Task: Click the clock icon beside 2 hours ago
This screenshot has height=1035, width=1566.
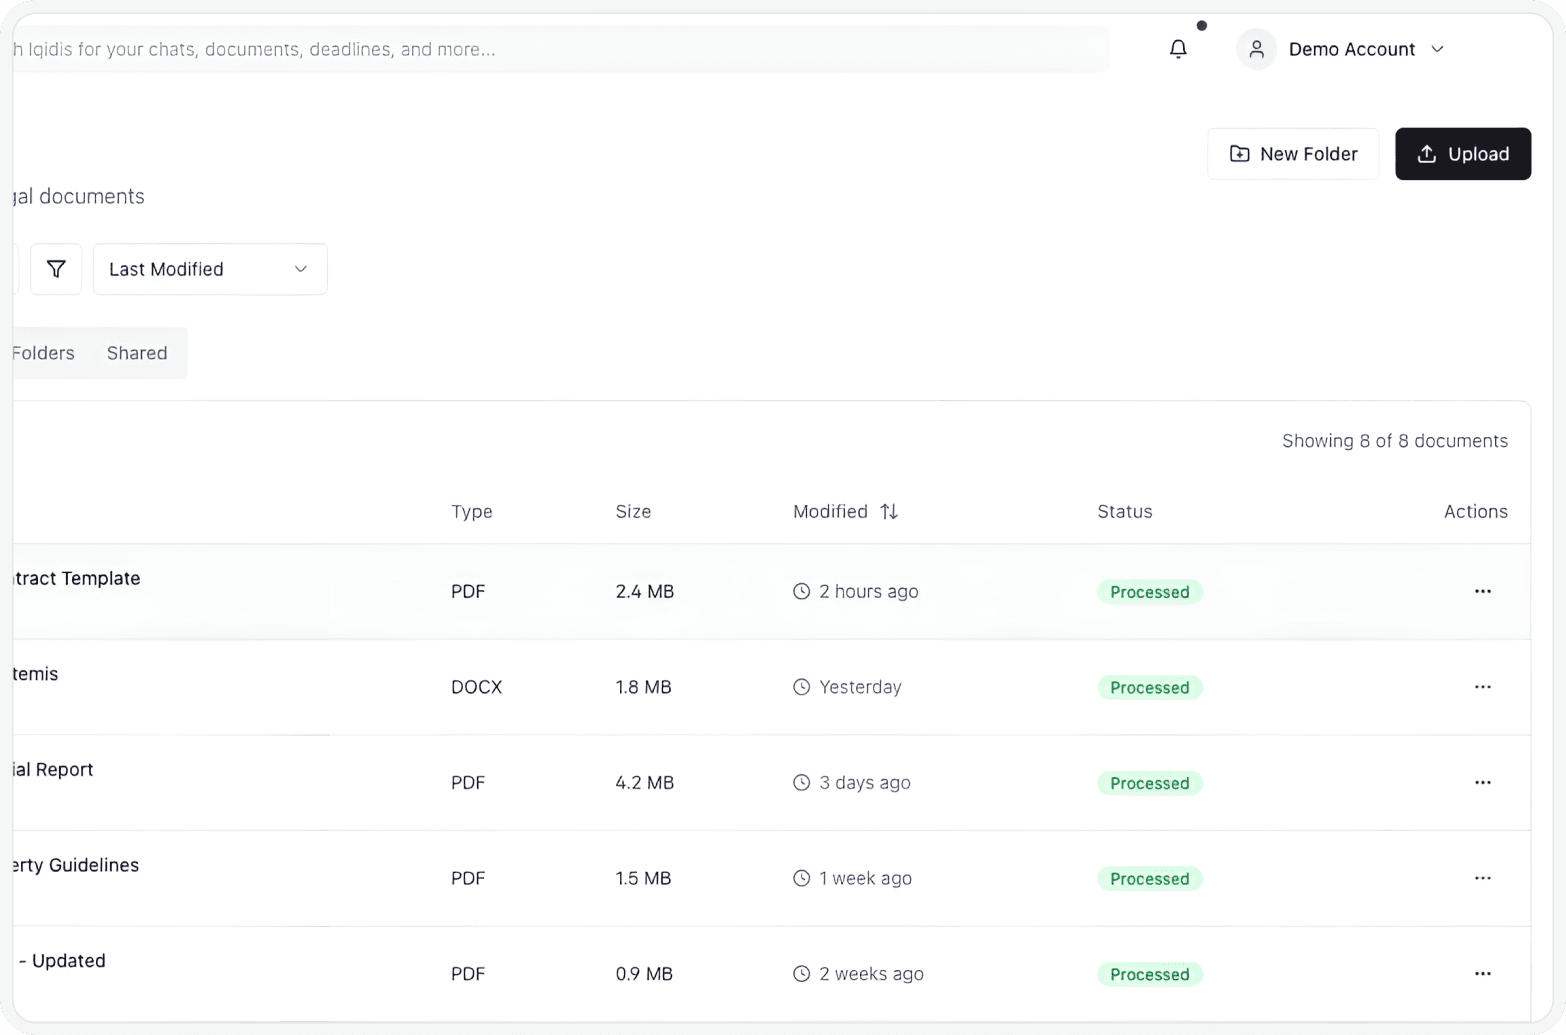Action: (801, 591)
